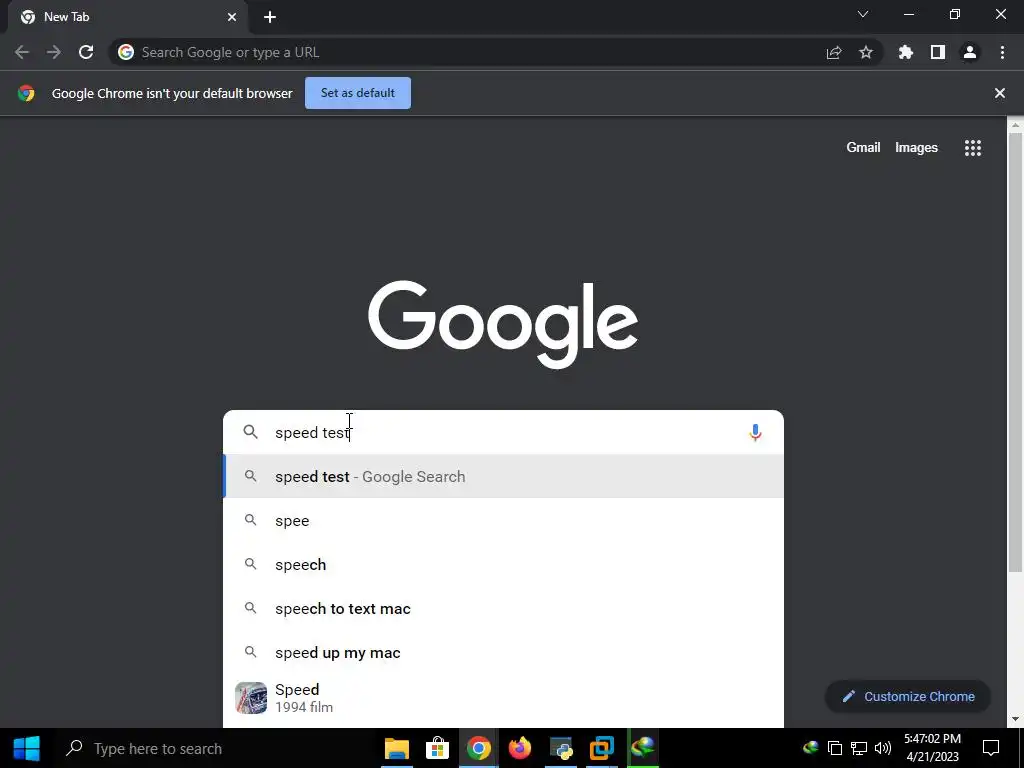Bookmark this tab with the star icon
The image size is (1024, 768).
coord(866,52)
